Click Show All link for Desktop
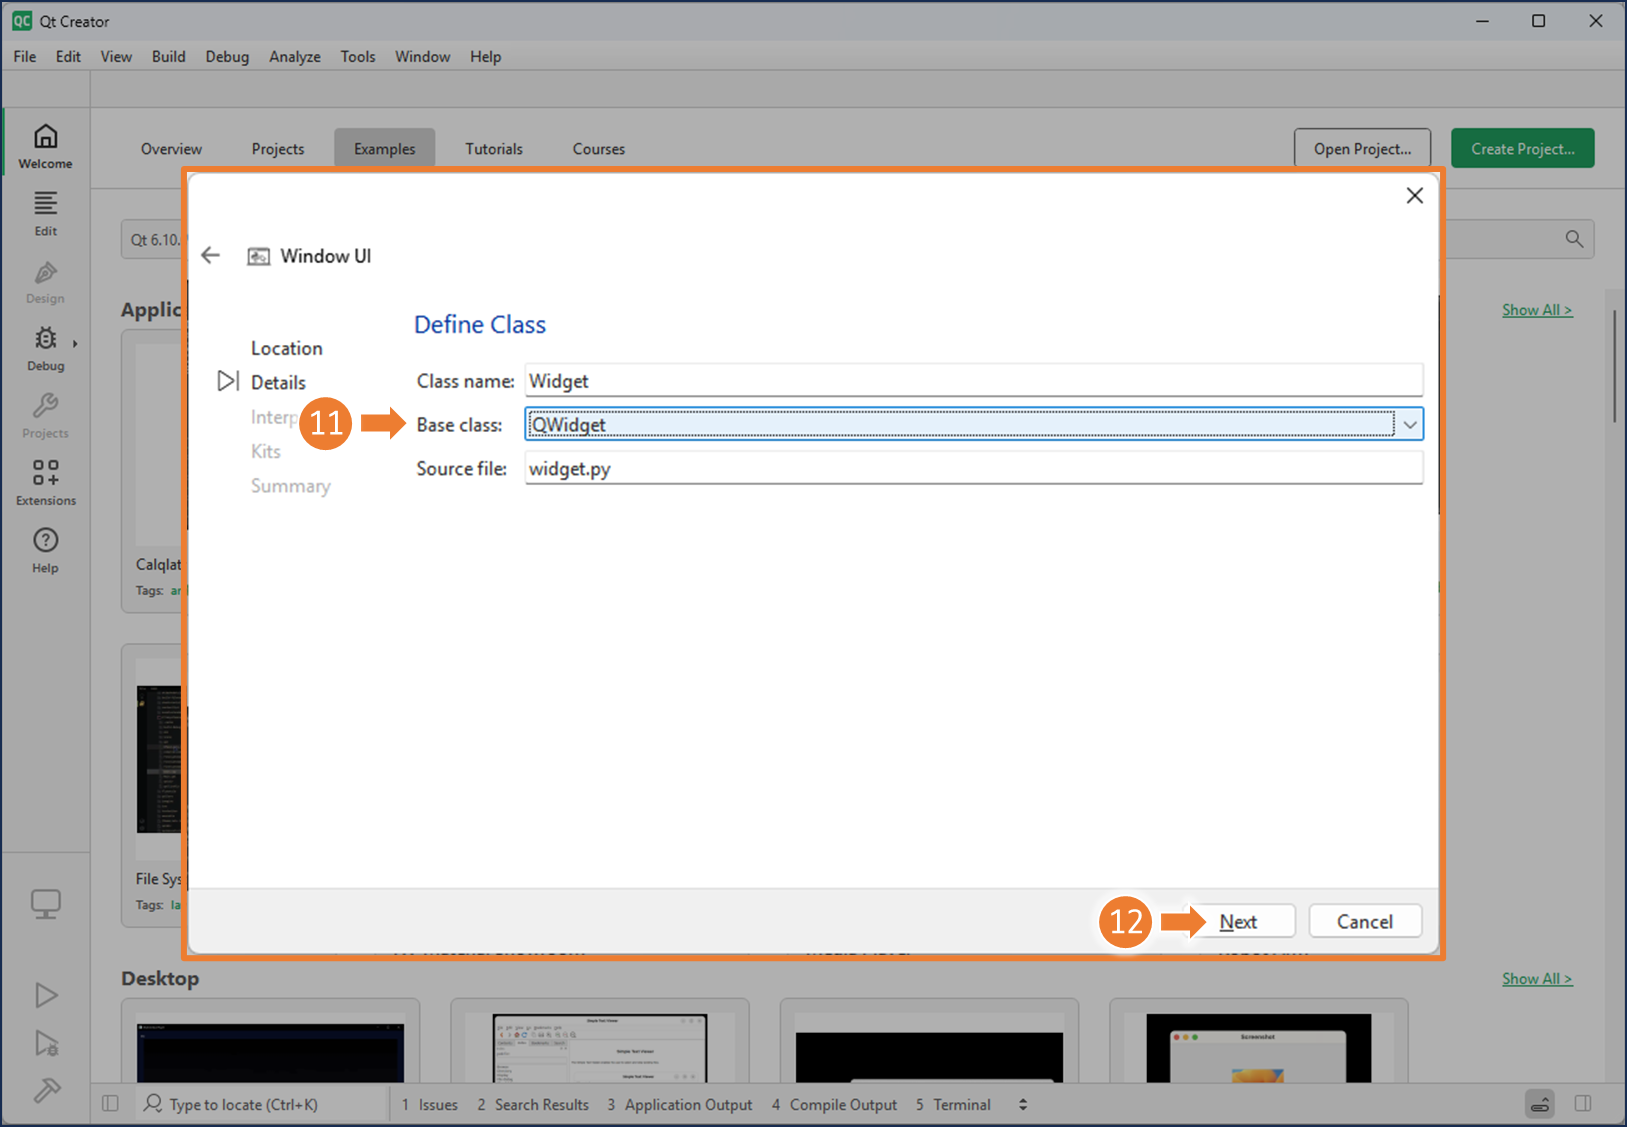Screen dimensions: 1627x1127 click(1537, 979)
